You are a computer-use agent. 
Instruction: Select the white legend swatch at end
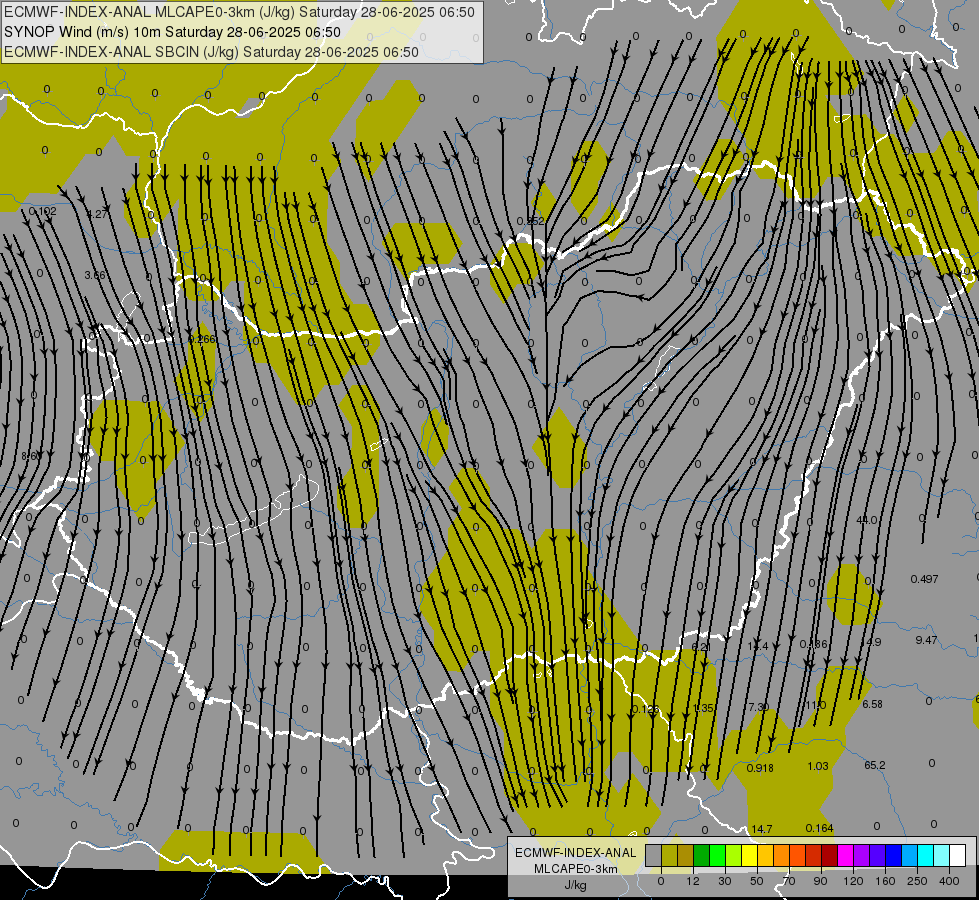coord(958,855)
